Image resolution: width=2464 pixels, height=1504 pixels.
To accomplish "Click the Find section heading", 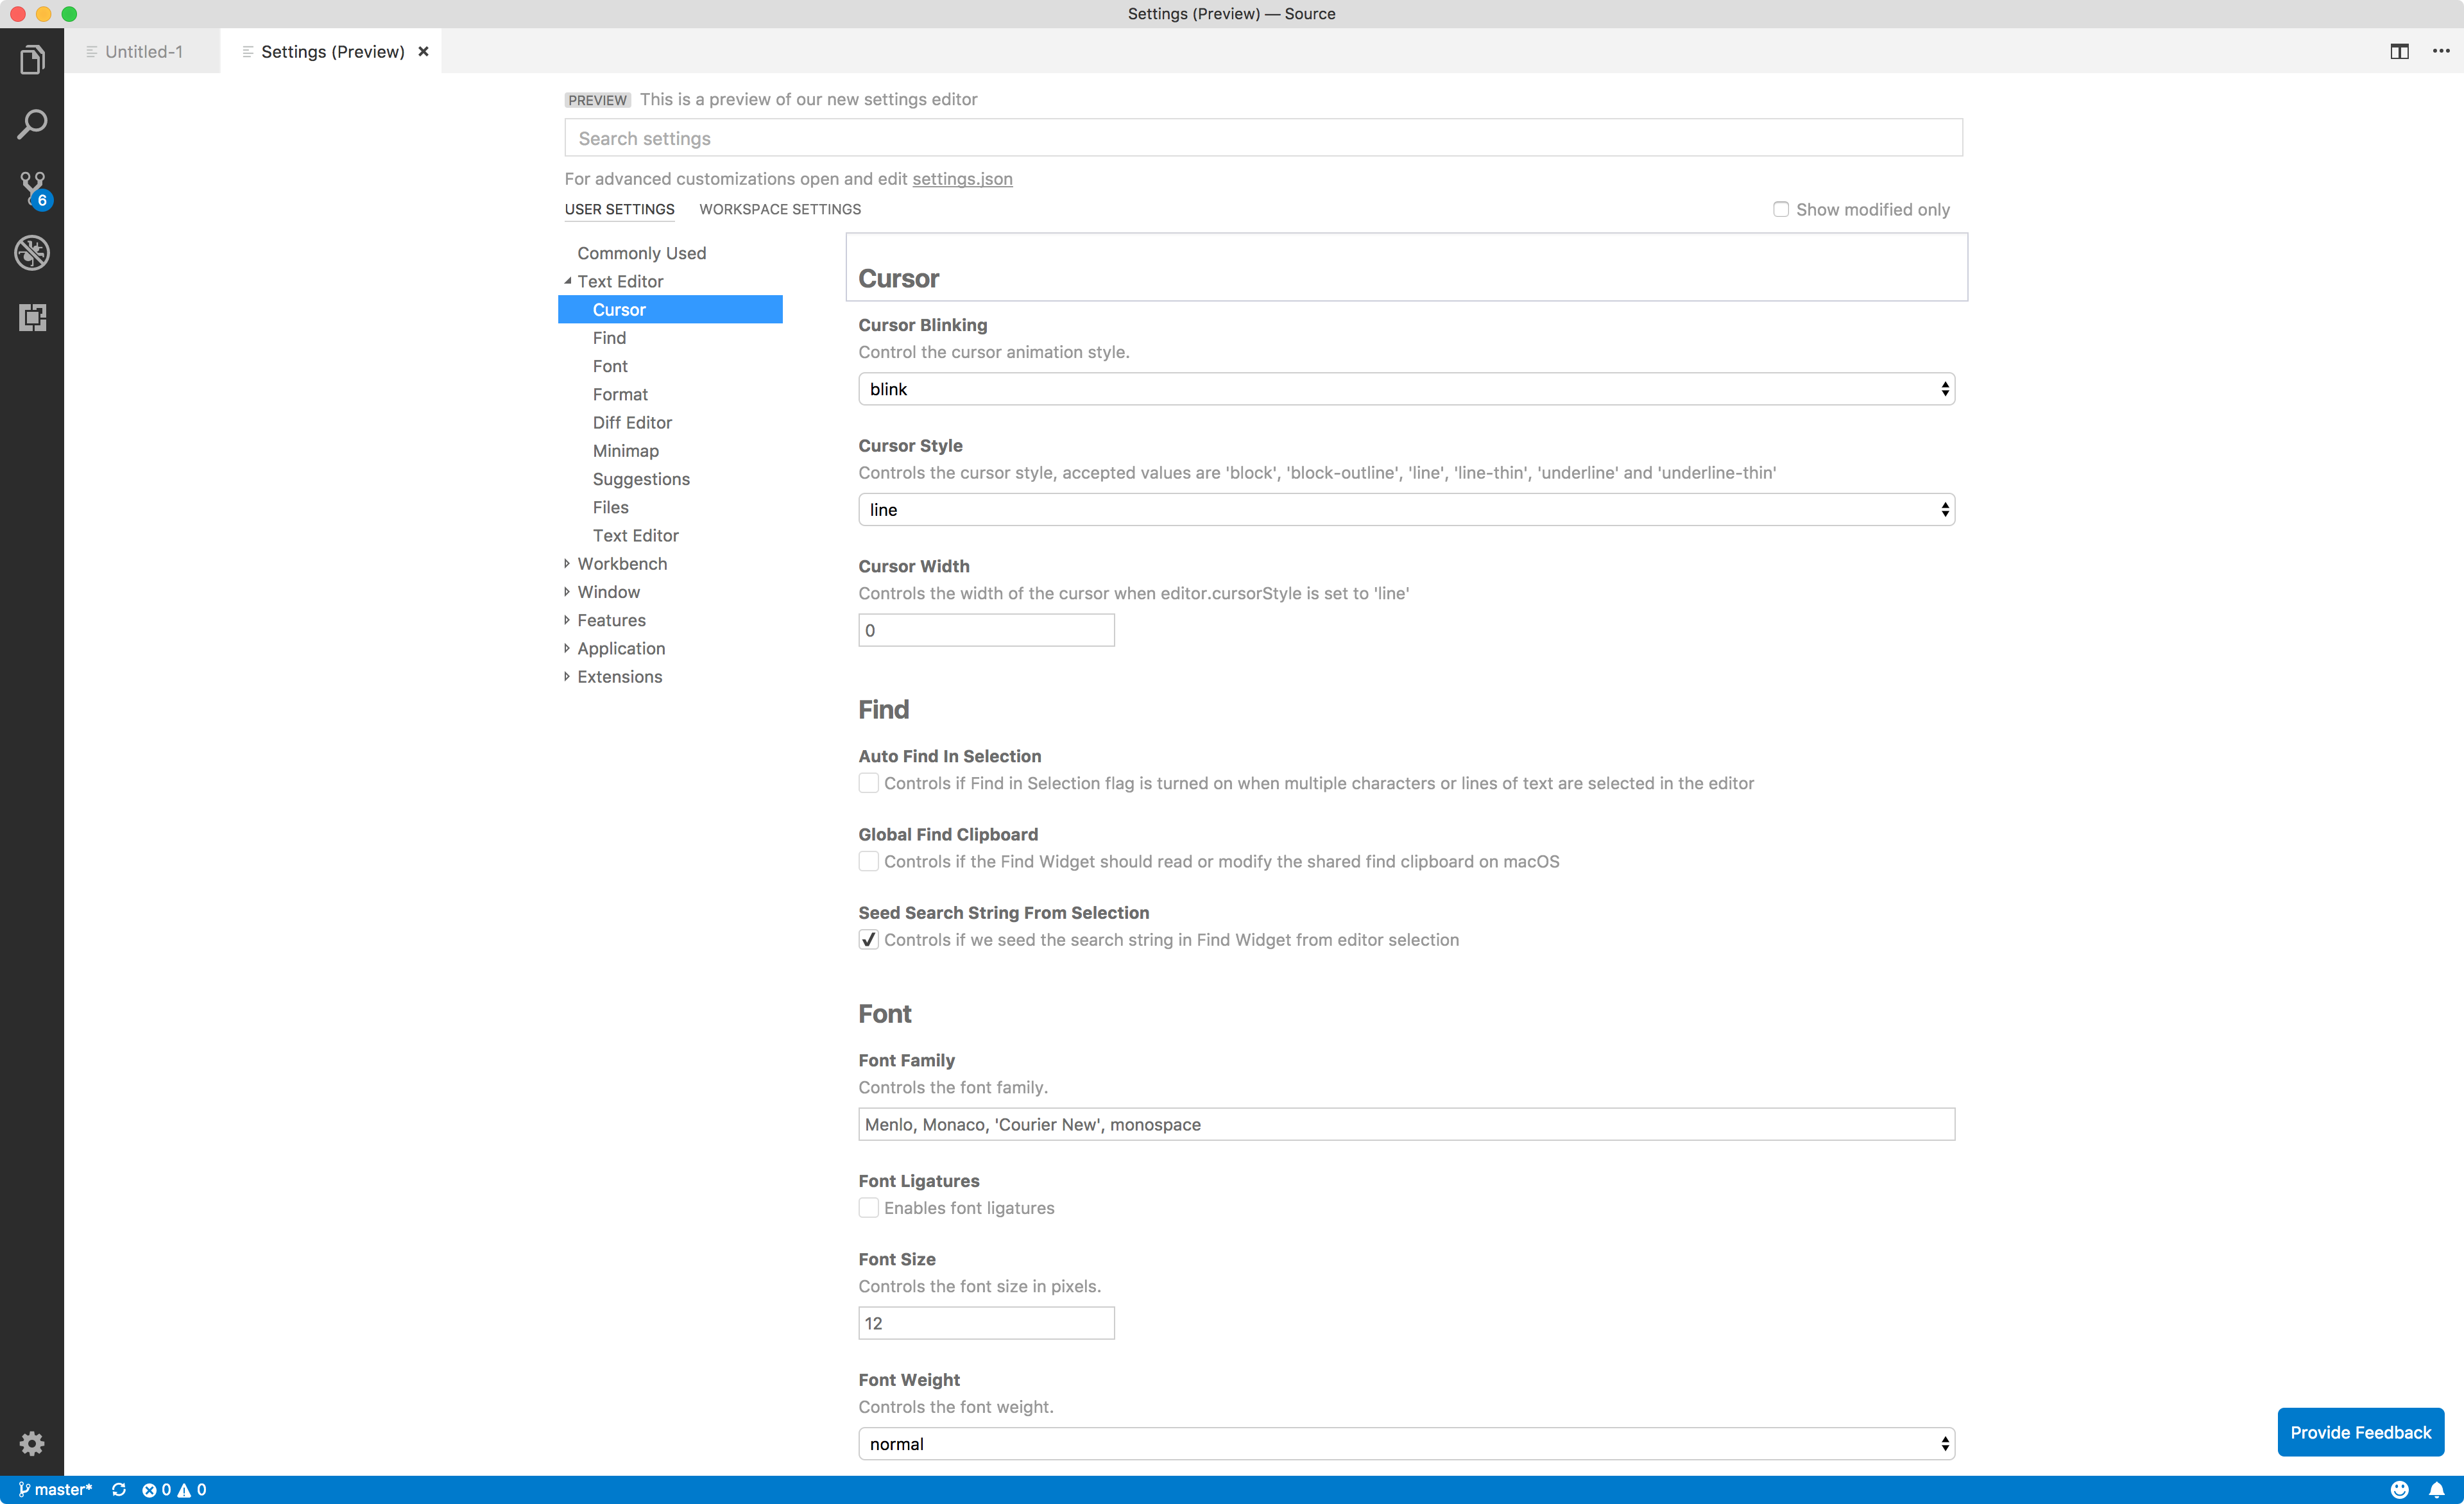I will 884,709.
